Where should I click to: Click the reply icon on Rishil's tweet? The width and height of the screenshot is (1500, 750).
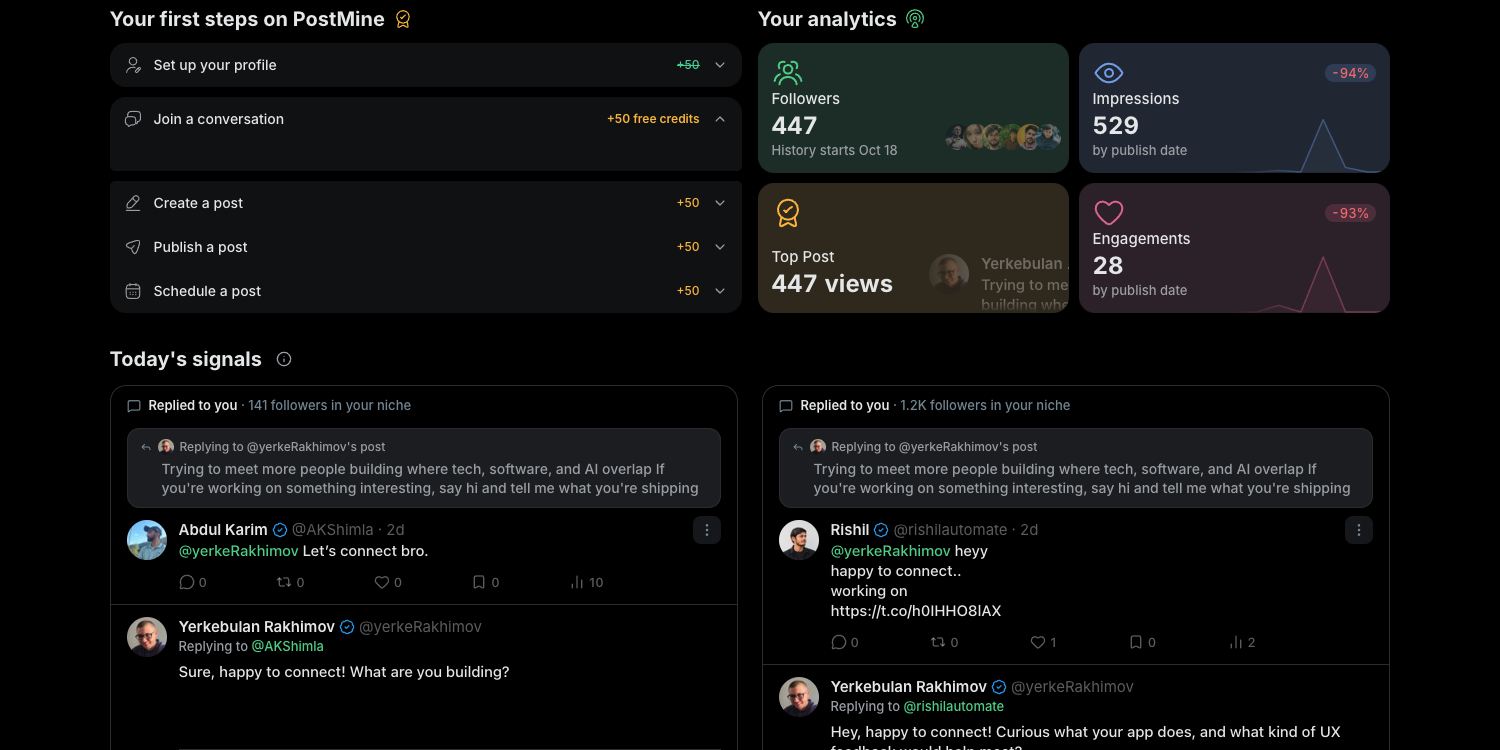pyautogui.click(x=838, y=642)
